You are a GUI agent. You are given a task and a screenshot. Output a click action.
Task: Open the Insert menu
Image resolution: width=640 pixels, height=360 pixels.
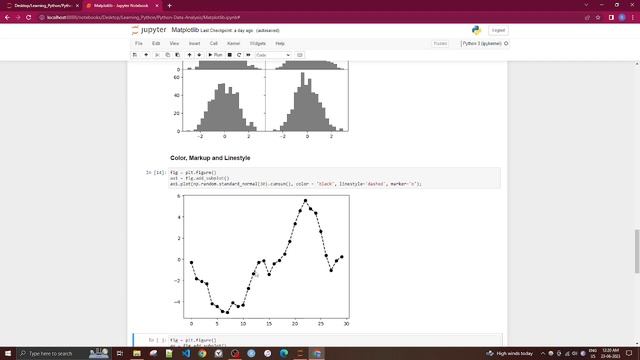coord(194,43)
